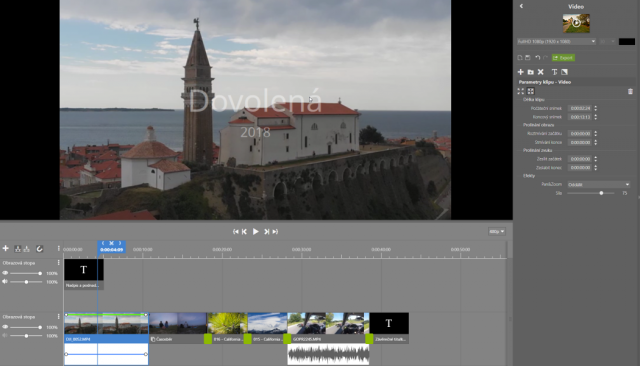Create a new video project
This screenshot has height=366, width=640.
coord(520,58)
